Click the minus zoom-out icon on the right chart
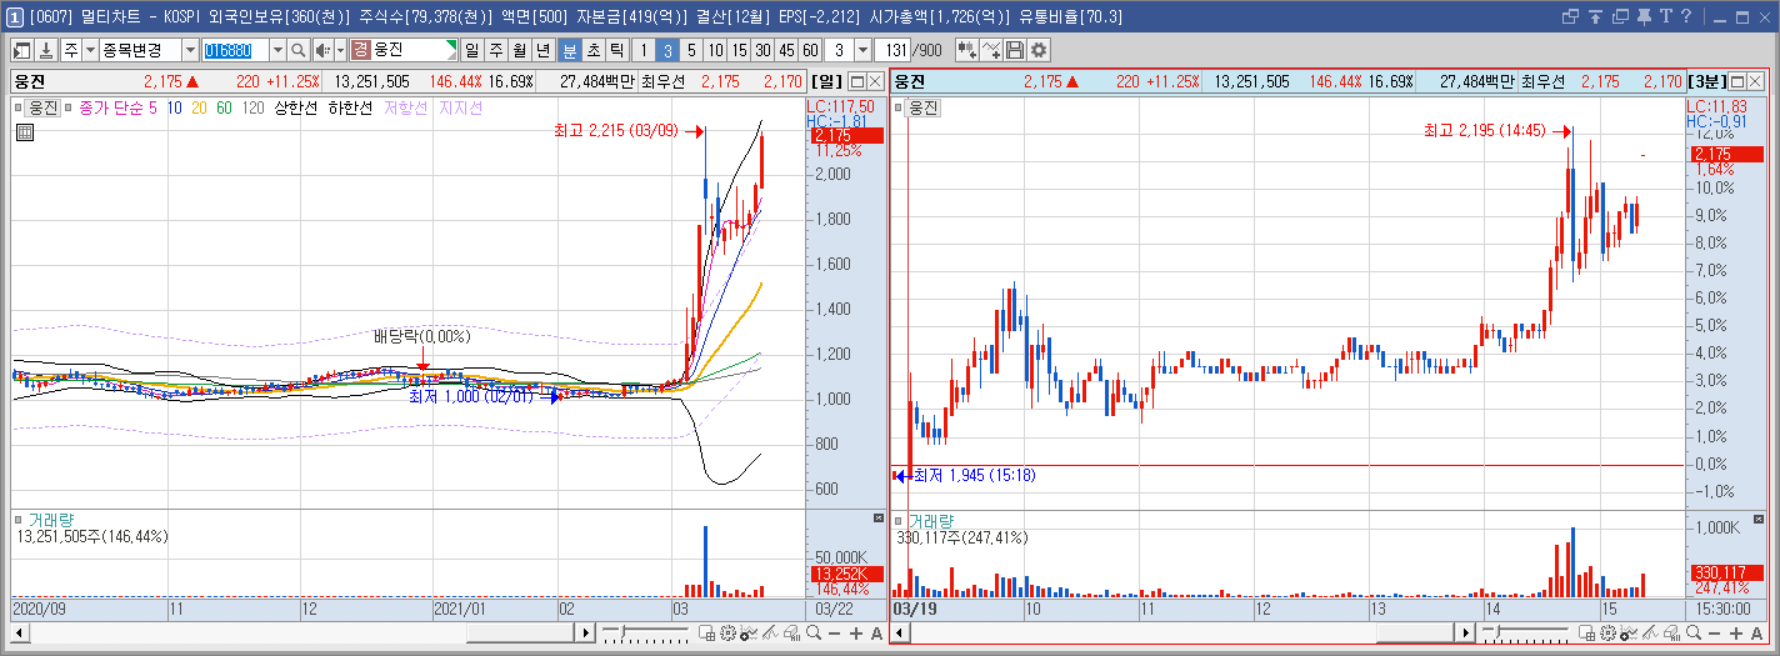Viewport: 1780px width, 656px height. [x=1714, y=633]
